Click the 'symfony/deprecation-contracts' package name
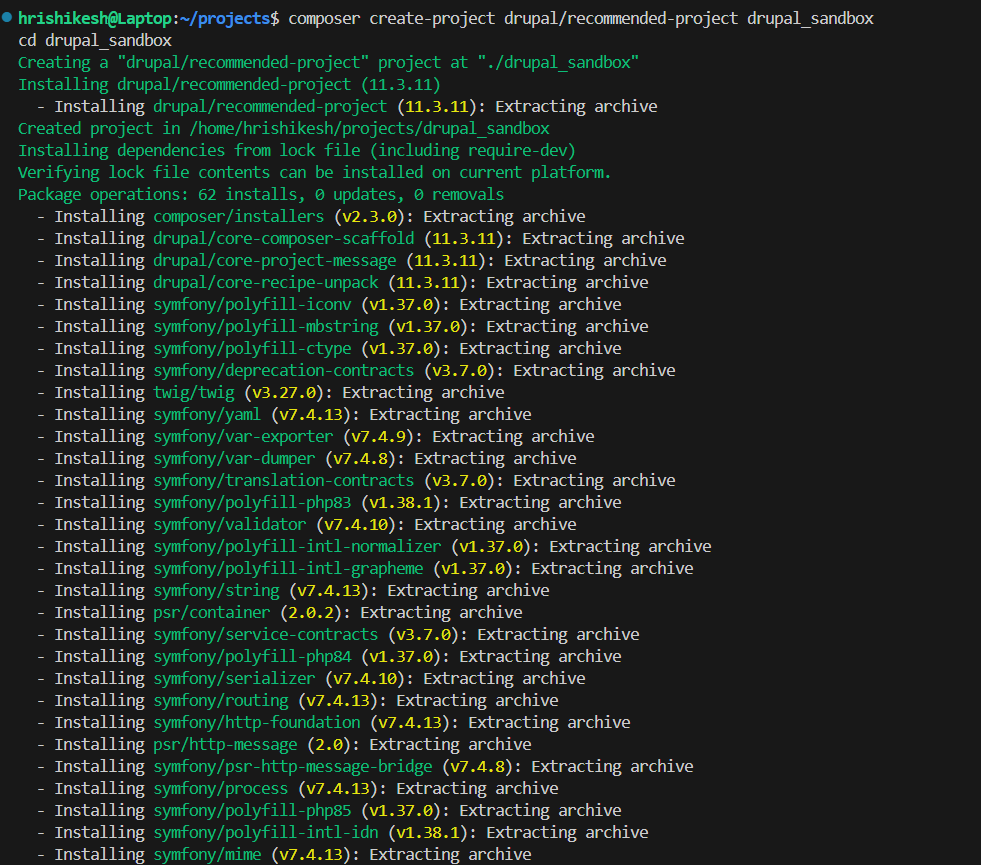 284,370
